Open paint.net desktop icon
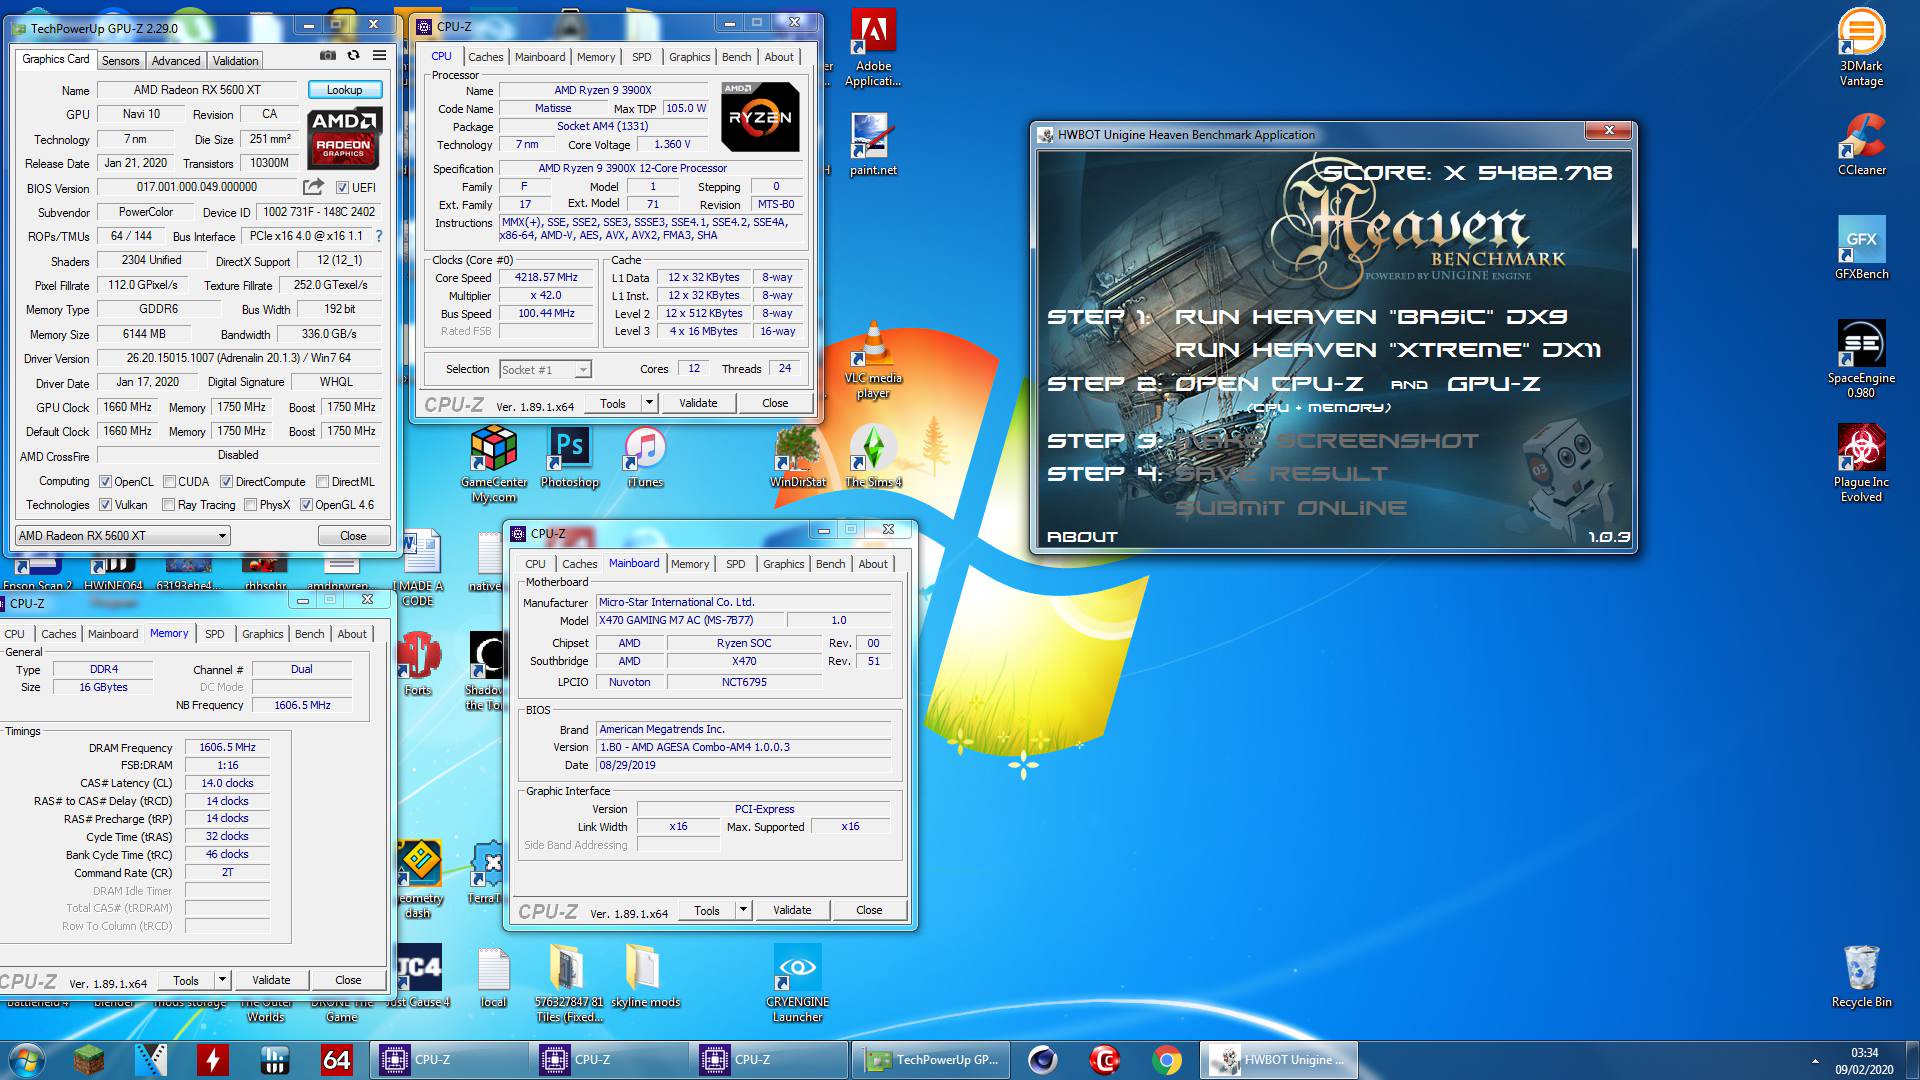This screenshot has width=1920, height=1080. pyautogui.click(x=873, y=144)
